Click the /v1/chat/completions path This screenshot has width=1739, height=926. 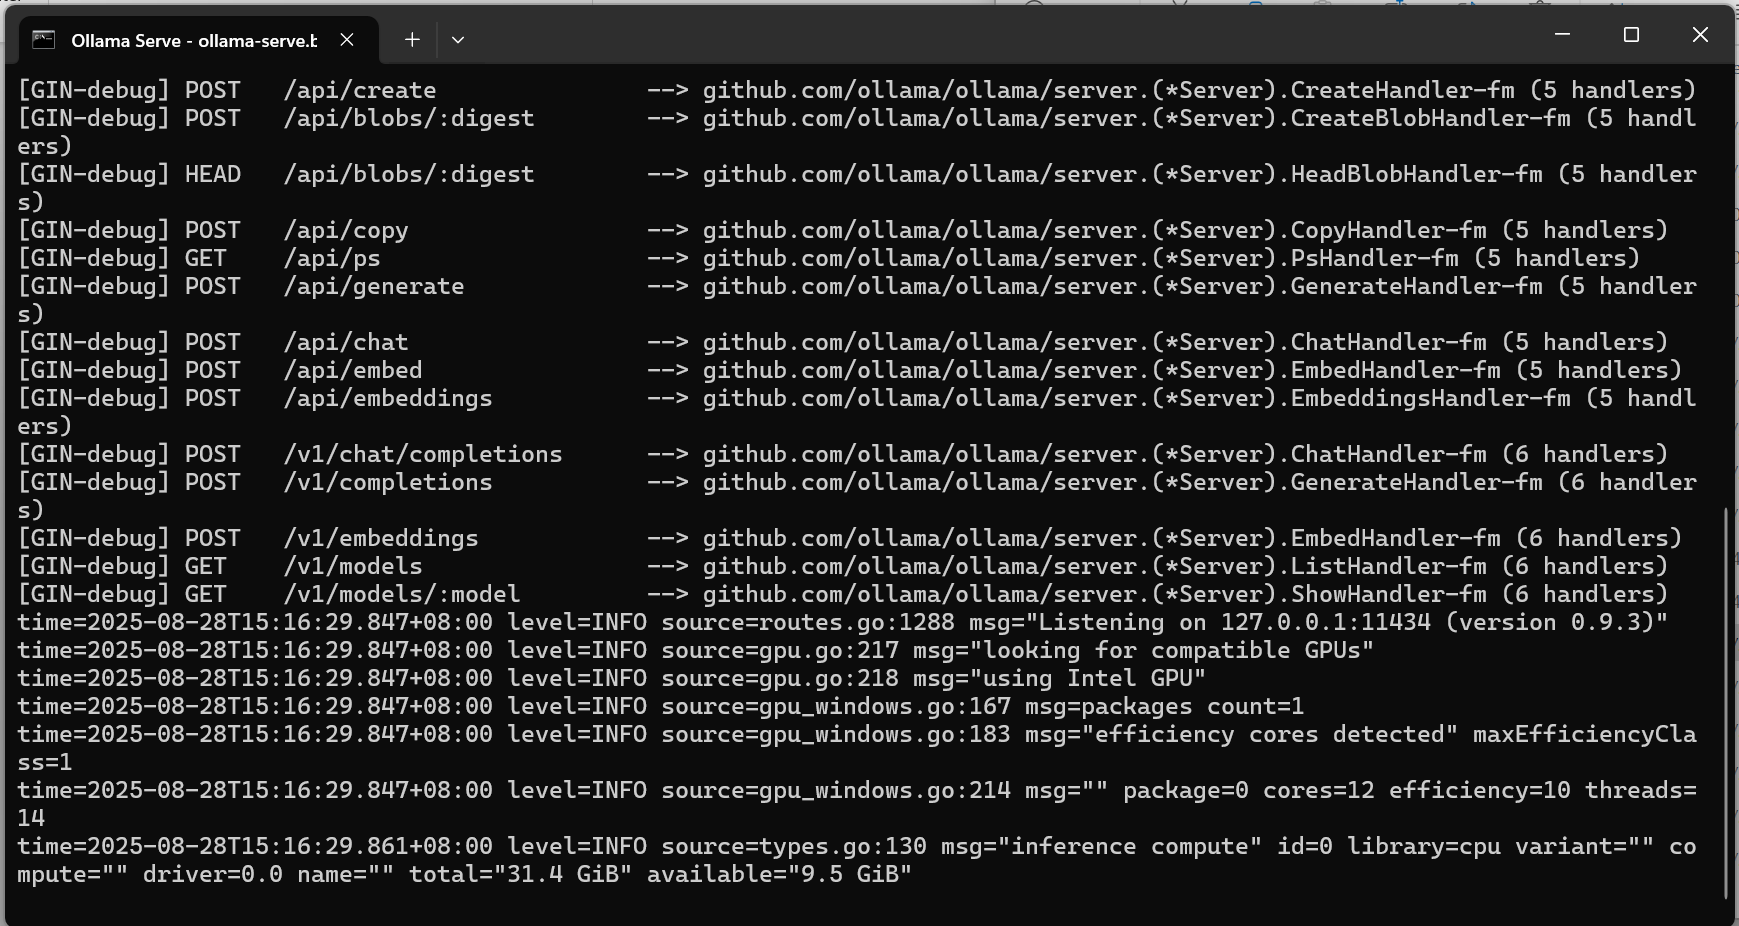tap(423, 455)
